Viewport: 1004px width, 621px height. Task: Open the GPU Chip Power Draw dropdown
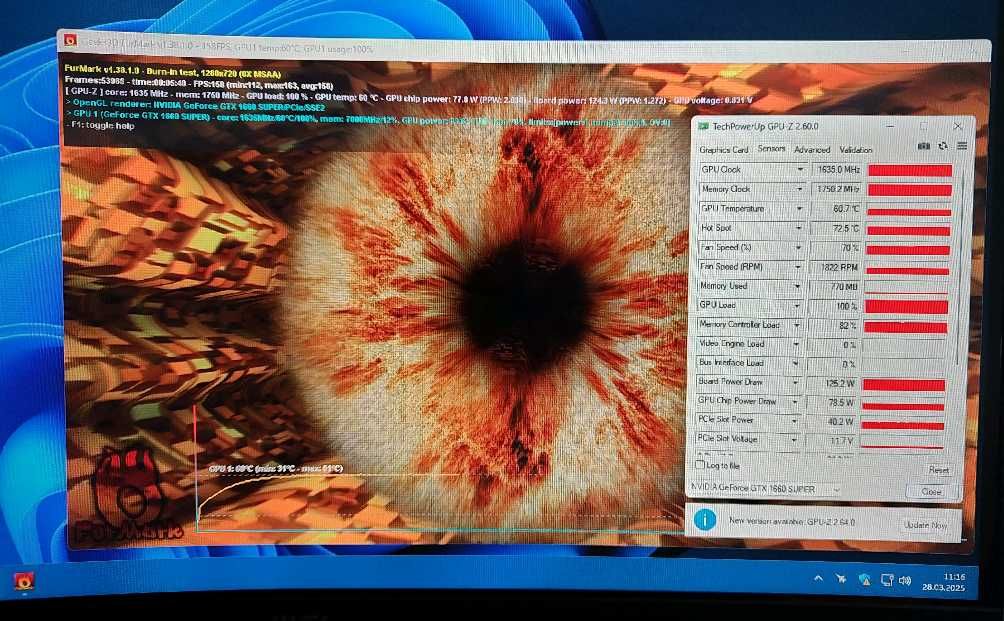point(795,402)
